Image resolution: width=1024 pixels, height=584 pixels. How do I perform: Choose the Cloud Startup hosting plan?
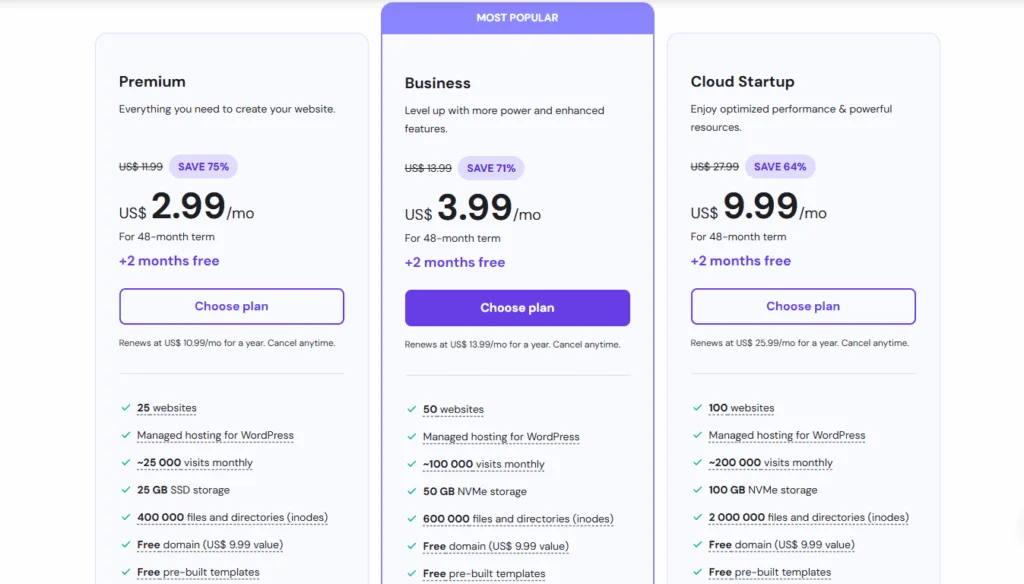point(803,306)
